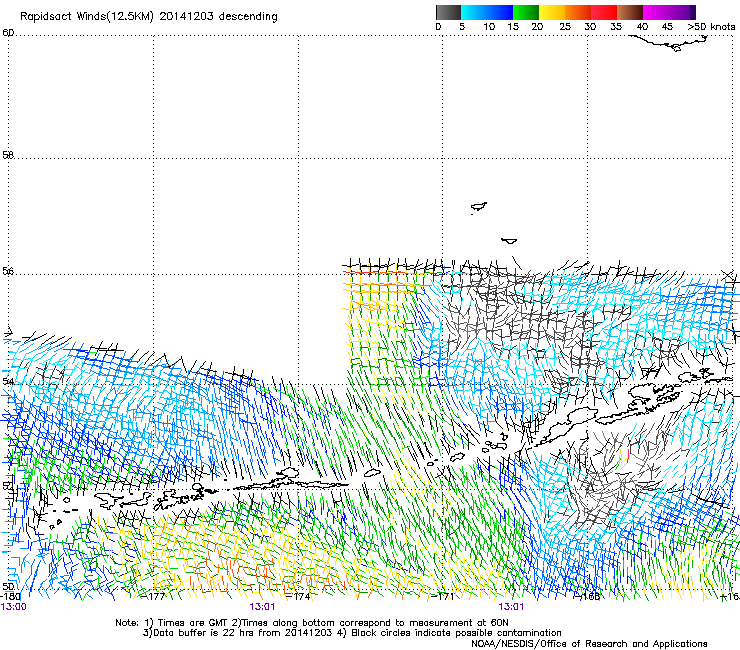
Task: Click the 50 latitude axis label
Action: coord(8,586)
